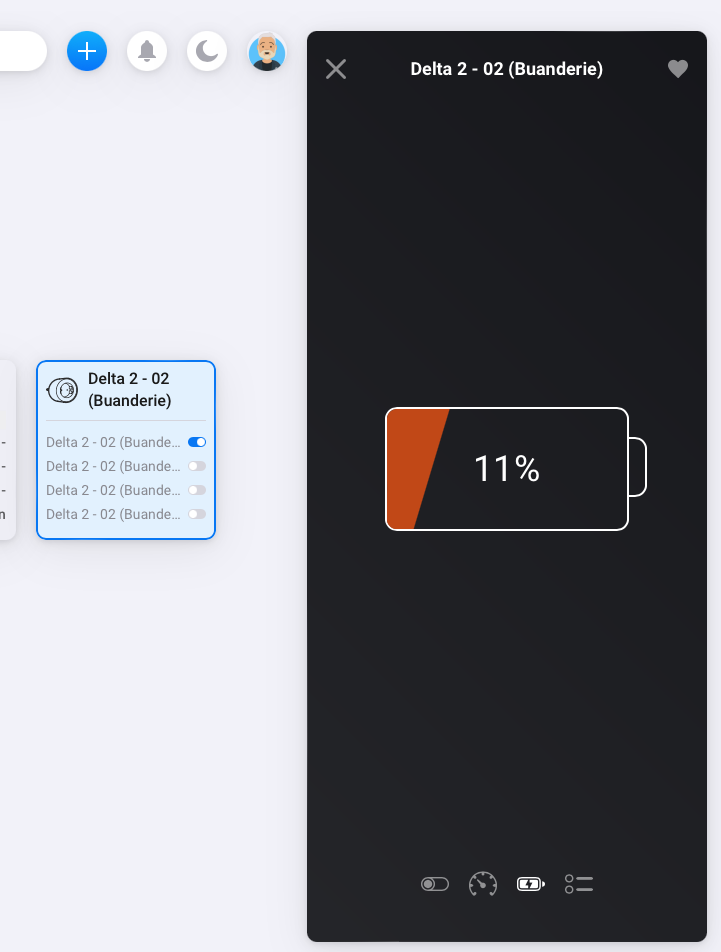Image resolution: width=721 pixels, height=952 pixels.
Task: Enable the third Delta 2 - 02 toggle
Action: (x=197, y=490)
